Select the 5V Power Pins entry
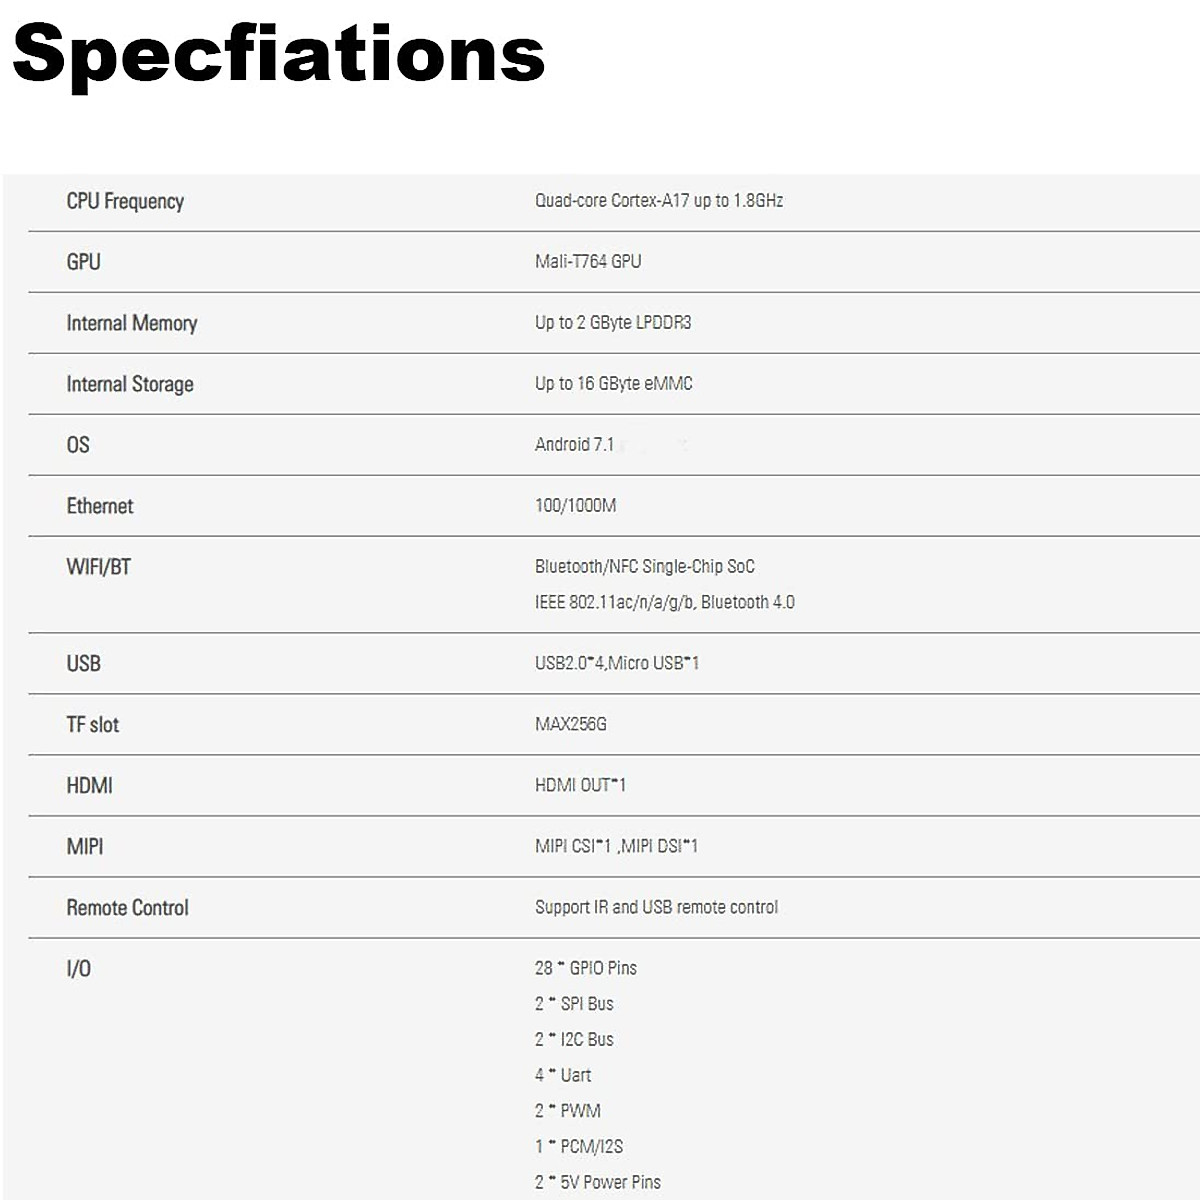The width and height of the screenshot is (1200, 1200). tap(597, 1182)
